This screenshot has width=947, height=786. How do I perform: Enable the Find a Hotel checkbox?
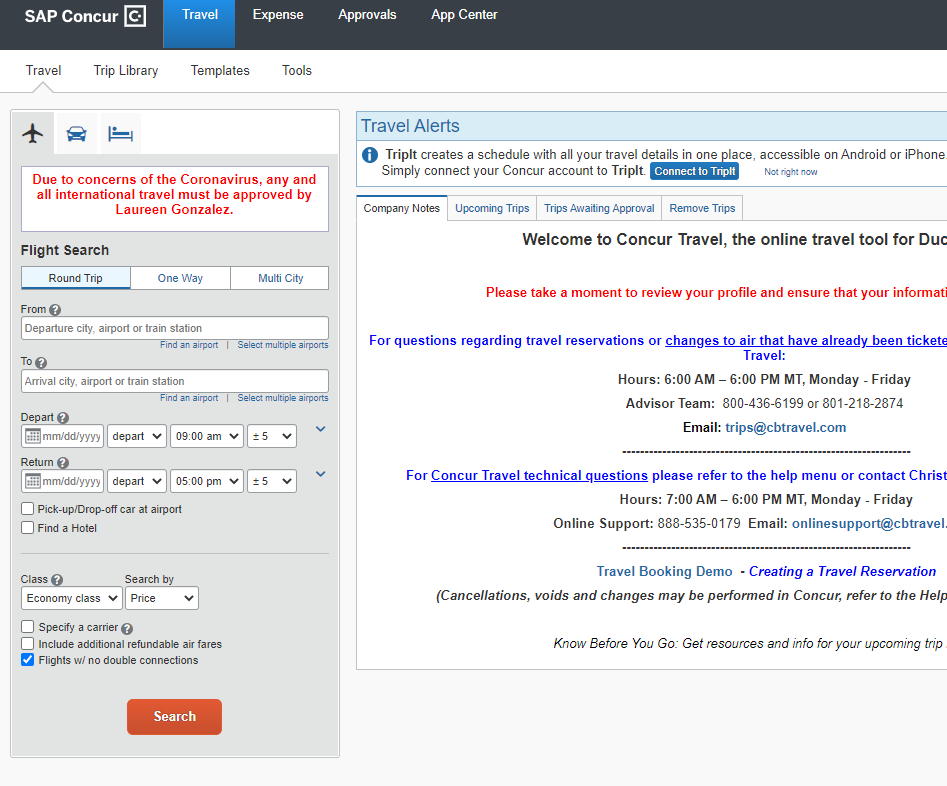(27, 527)
